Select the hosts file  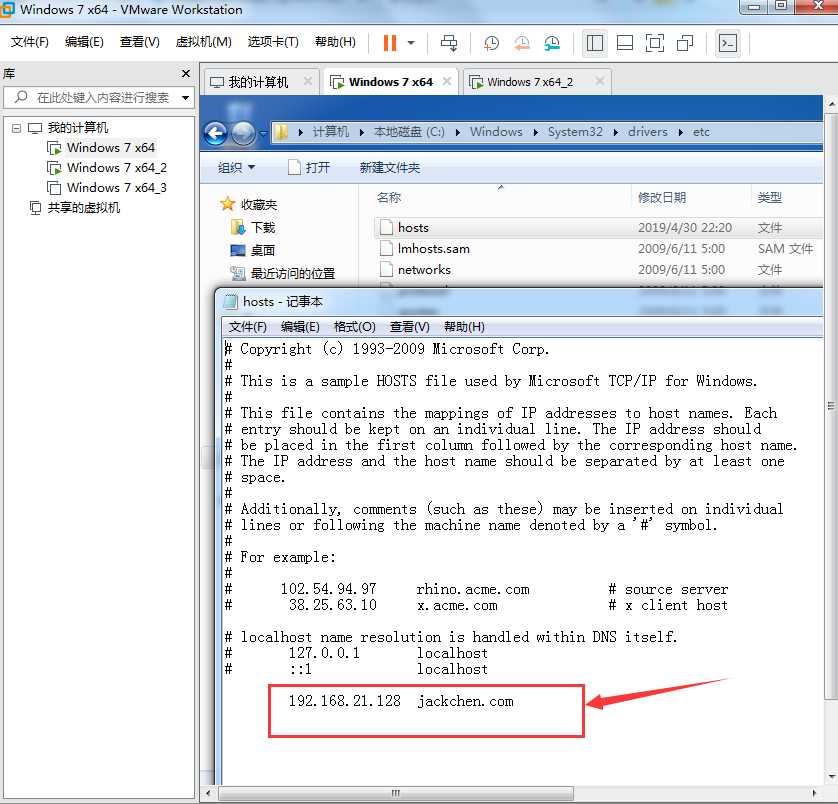598,228
